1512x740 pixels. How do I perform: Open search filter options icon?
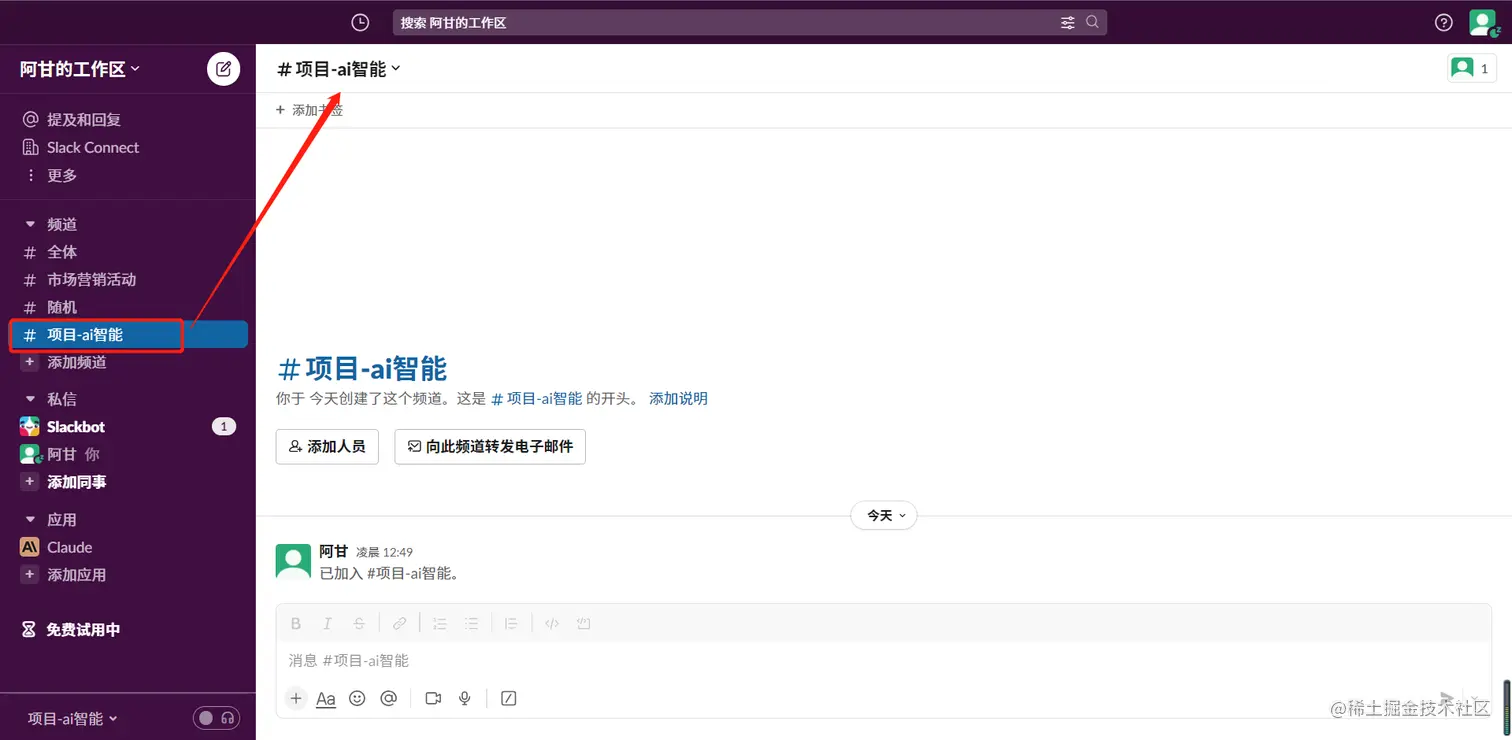point(1068,22)
